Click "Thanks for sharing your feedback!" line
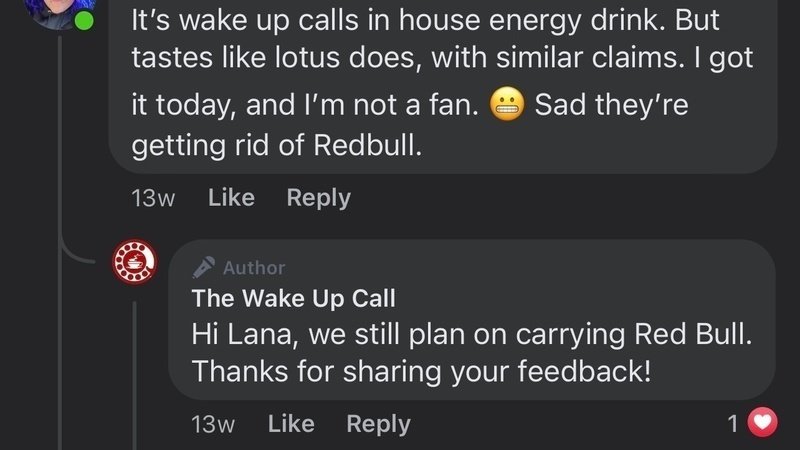 point(421,371)
